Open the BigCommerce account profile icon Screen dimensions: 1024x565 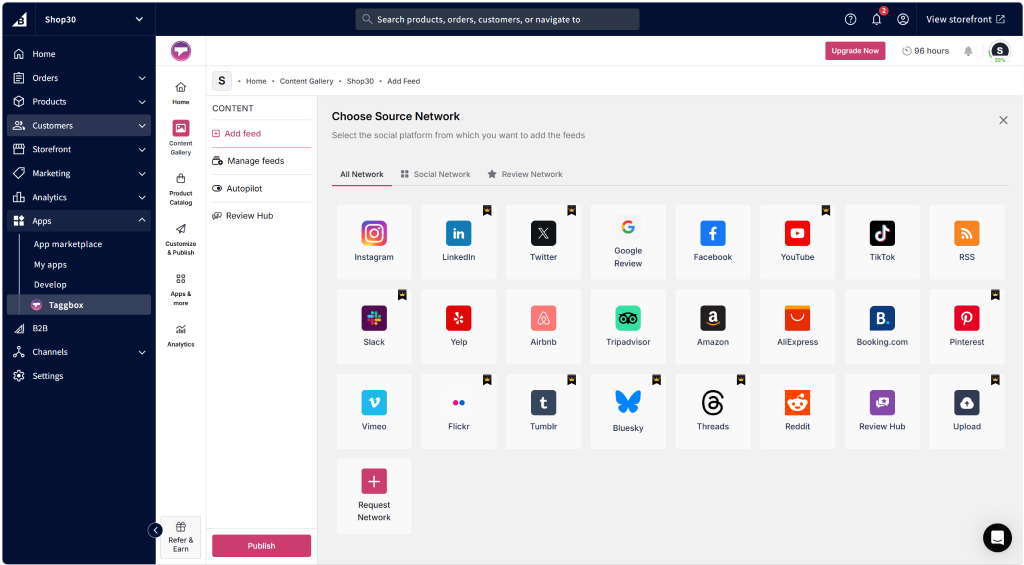903,20
